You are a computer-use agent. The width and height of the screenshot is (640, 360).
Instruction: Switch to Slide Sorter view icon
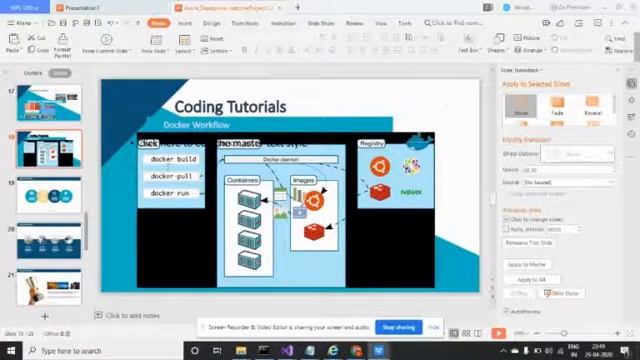(x=466, y=333)
